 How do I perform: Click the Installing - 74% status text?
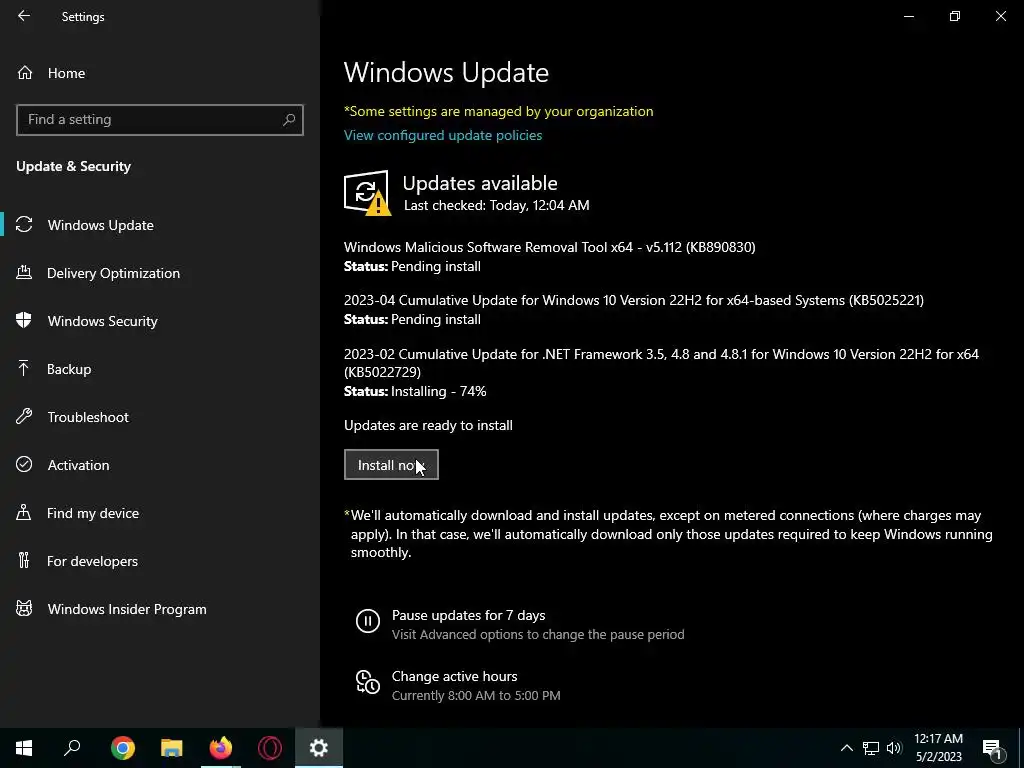(x=438, y=391)
